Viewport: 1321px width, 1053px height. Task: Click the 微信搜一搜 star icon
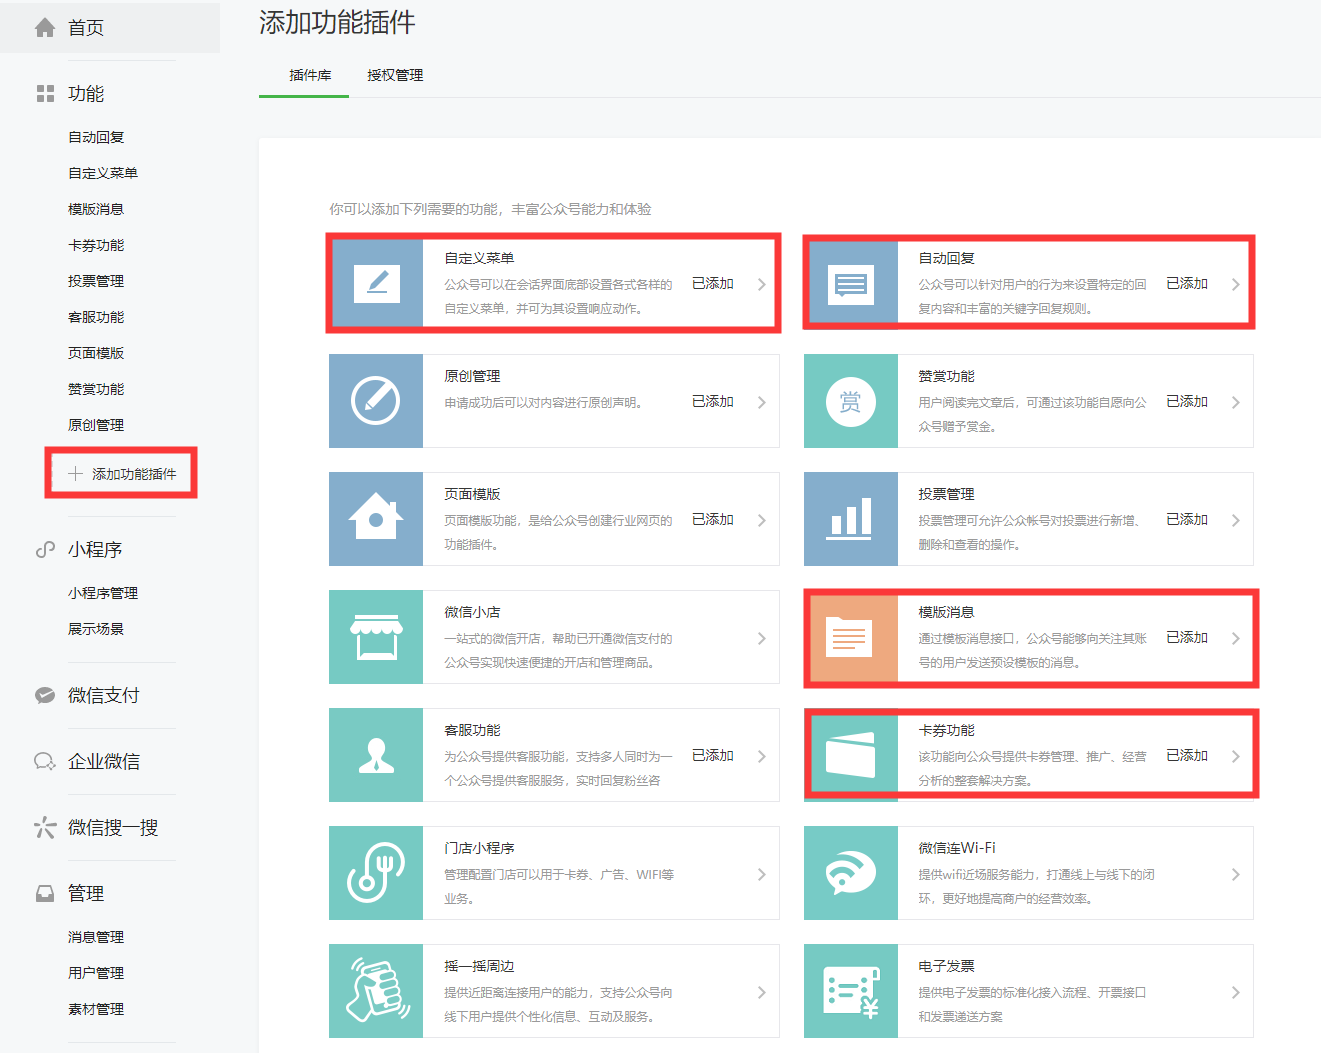(x=45, y=828)
